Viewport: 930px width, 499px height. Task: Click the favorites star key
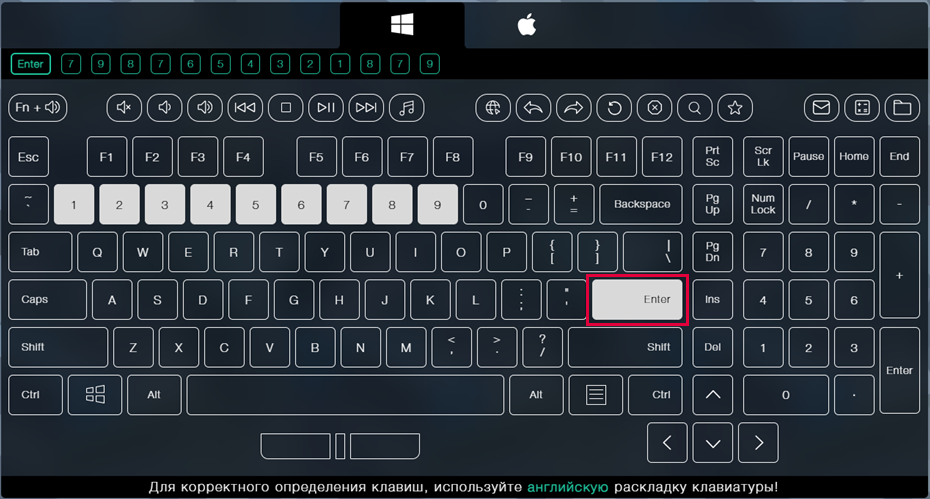coord(735,108)
